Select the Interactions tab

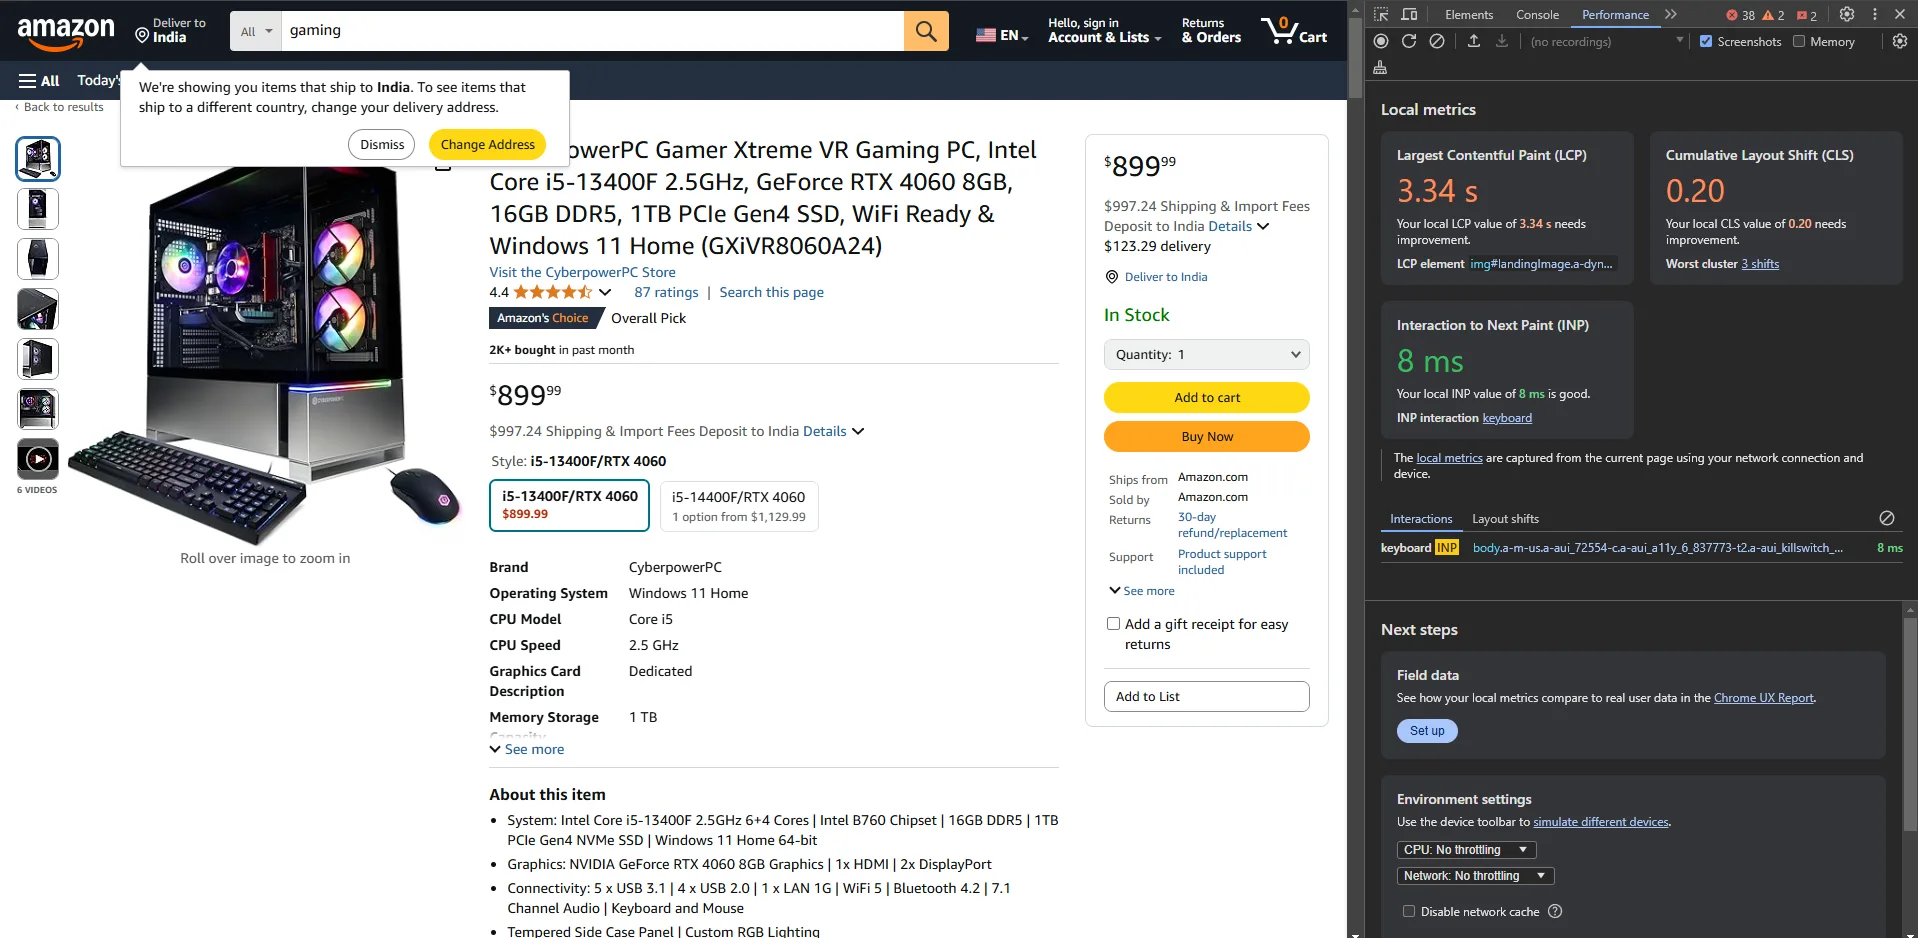coord(1421,519)
